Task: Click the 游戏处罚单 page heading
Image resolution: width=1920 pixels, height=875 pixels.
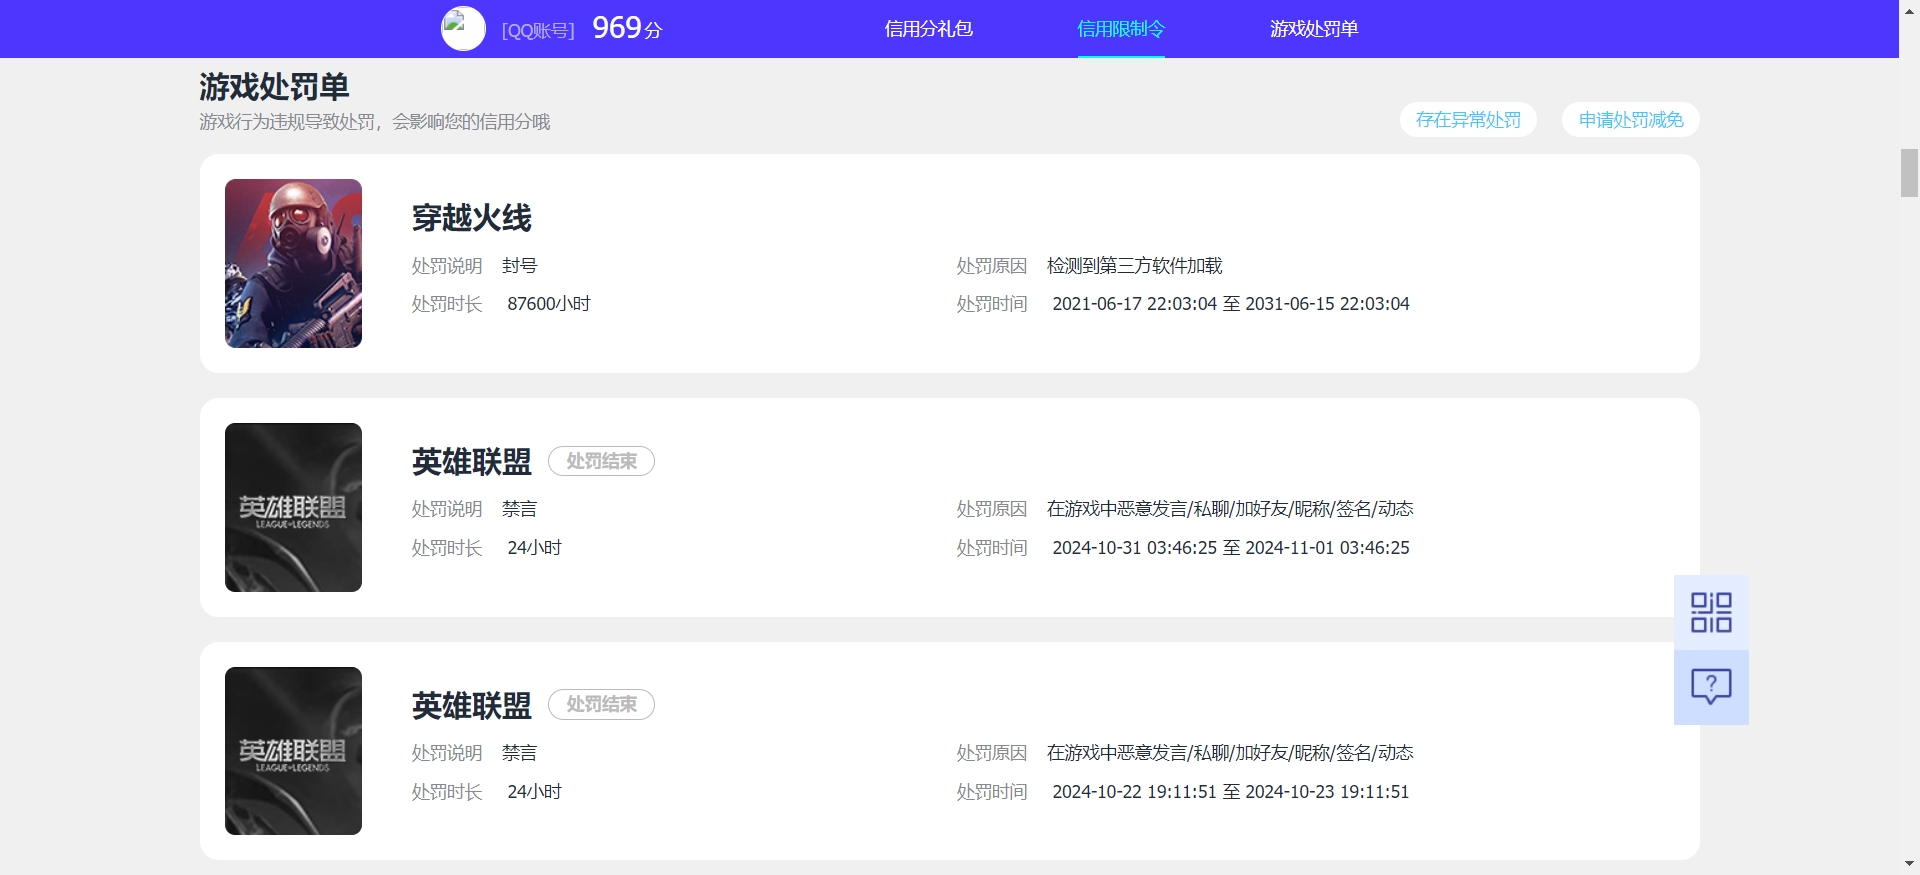Action: coord(274,87)
